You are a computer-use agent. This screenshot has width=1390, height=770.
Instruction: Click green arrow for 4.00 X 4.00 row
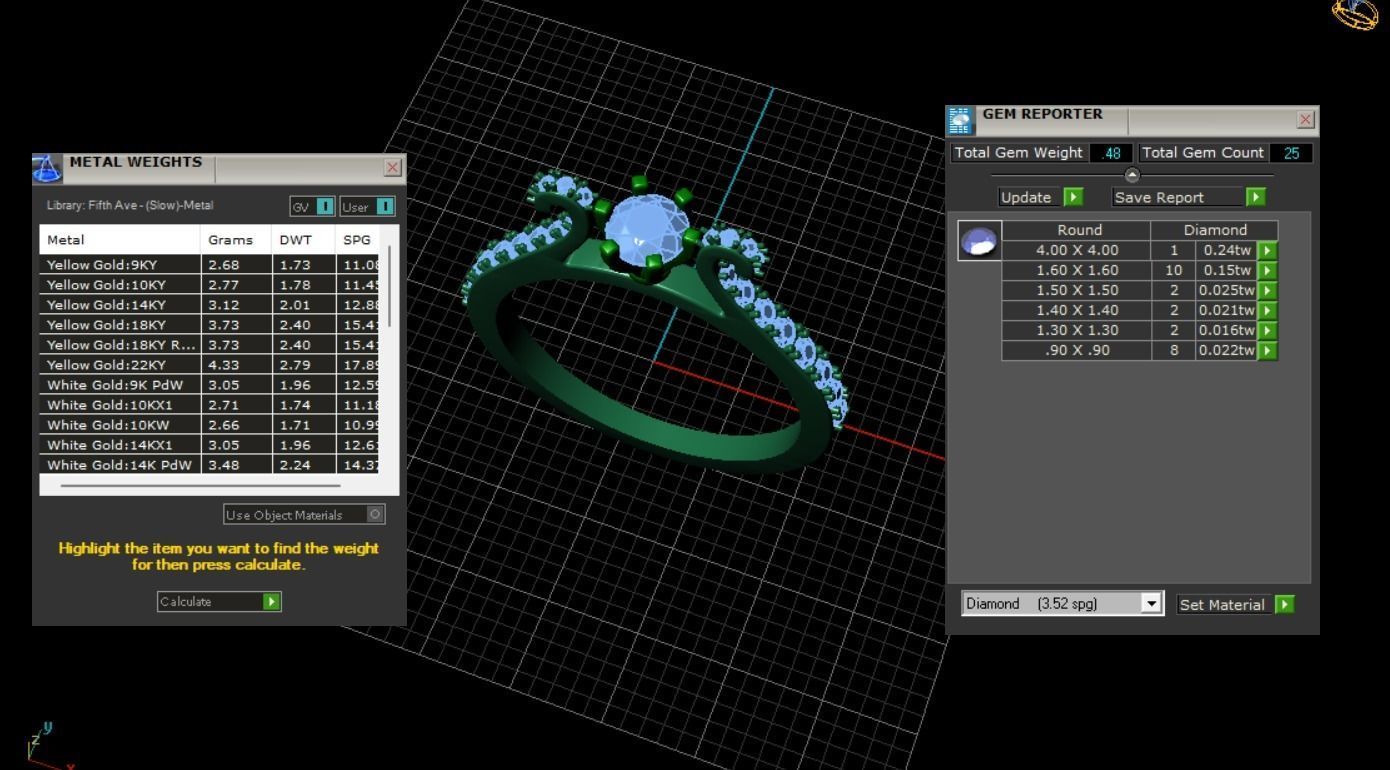coord(1267,251)
